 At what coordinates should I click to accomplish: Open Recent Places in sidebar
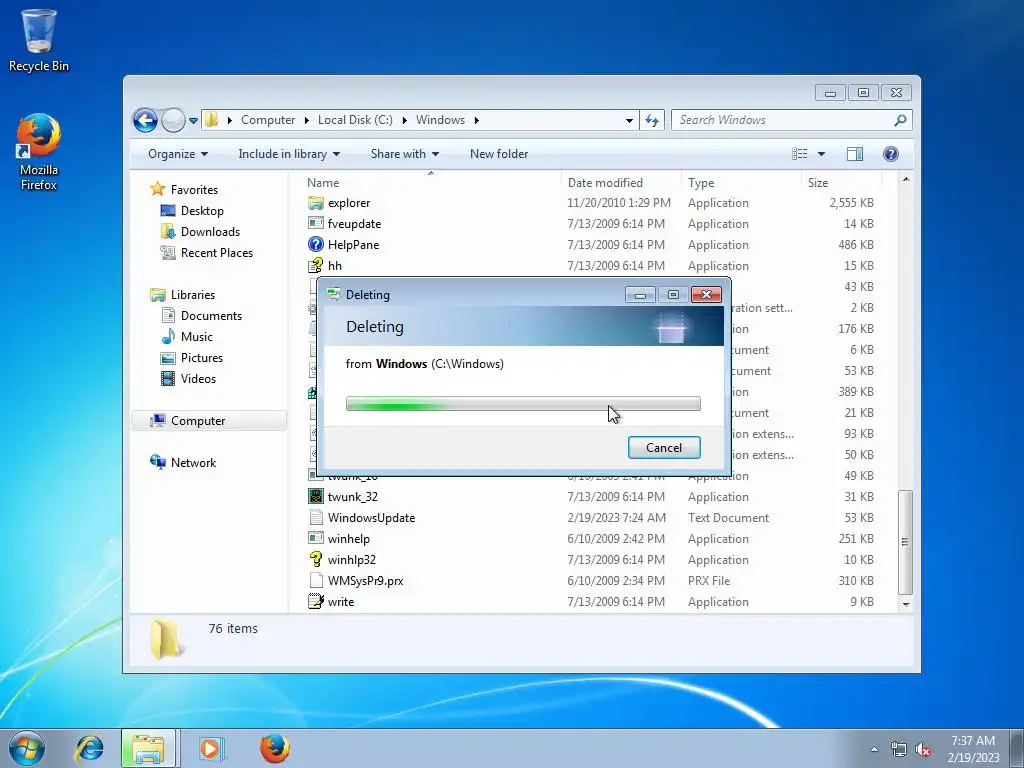click(216, 253)
